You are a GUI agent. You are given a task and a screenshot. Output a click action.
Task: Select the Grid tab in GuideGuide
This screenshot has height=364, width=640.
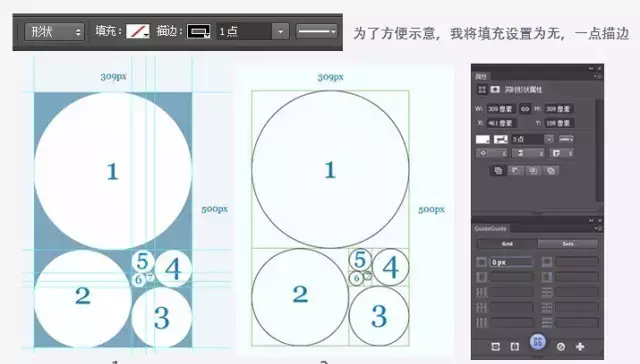click(507, 244)
